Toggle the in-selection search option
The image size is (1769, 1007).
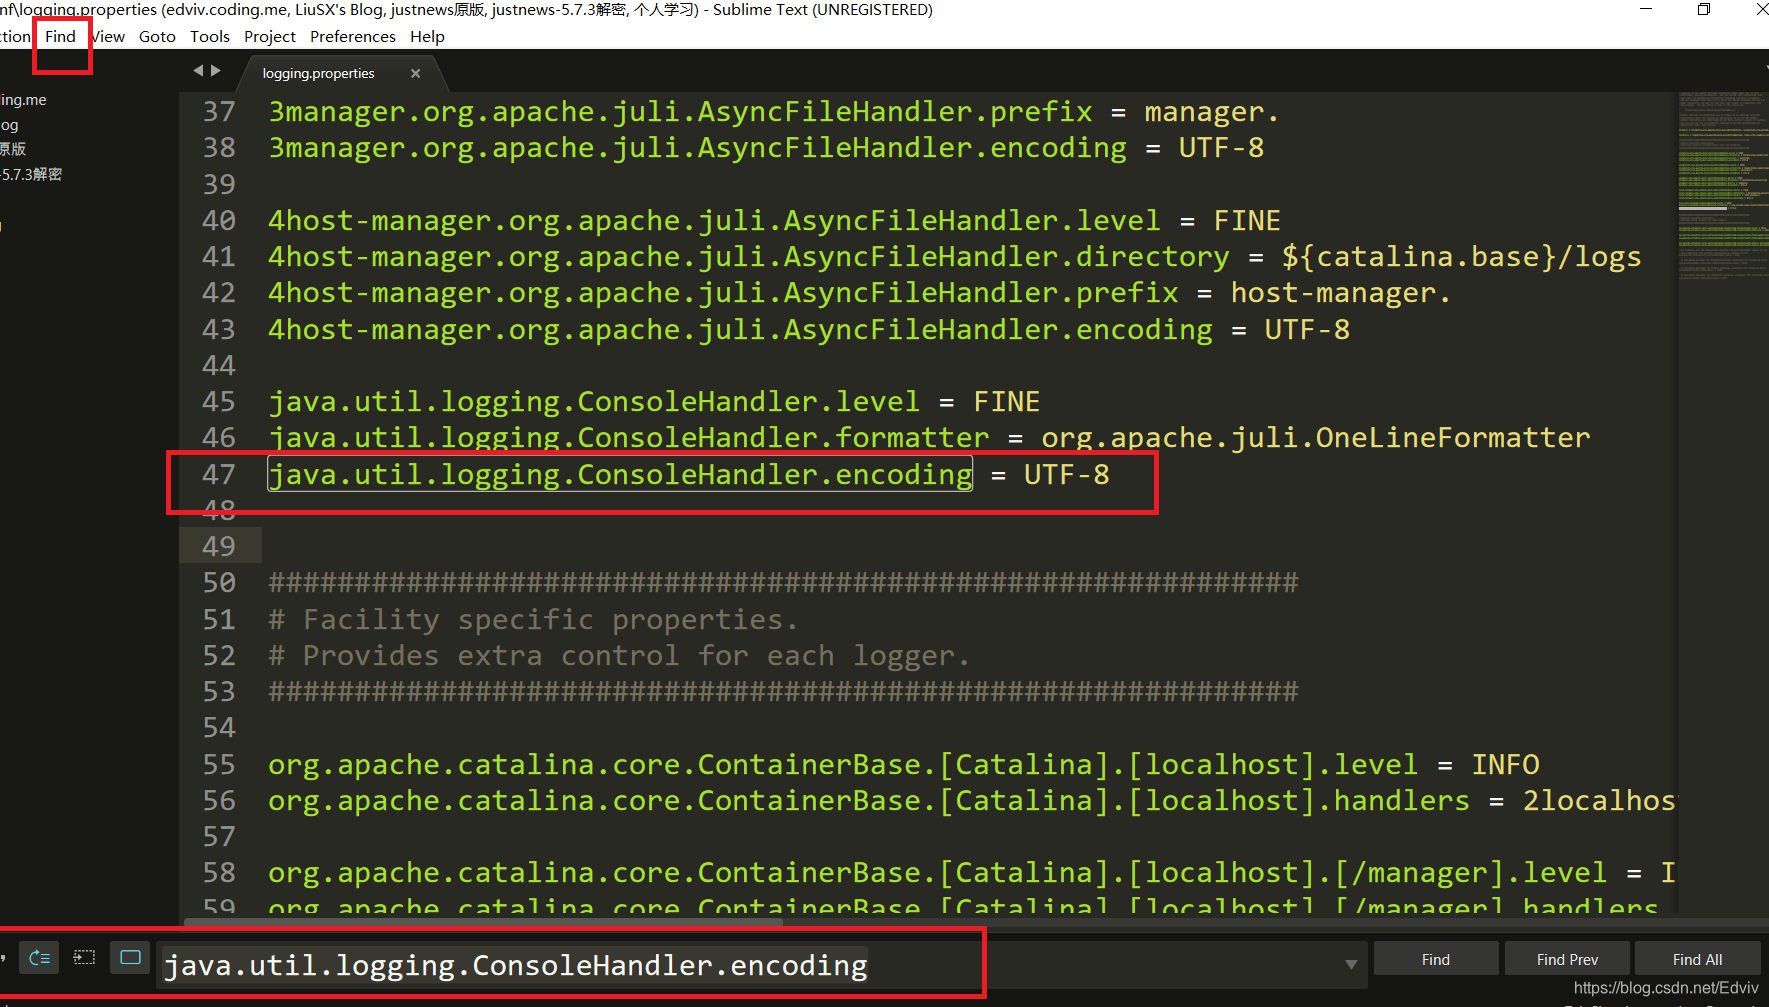(x=85, y=958)
